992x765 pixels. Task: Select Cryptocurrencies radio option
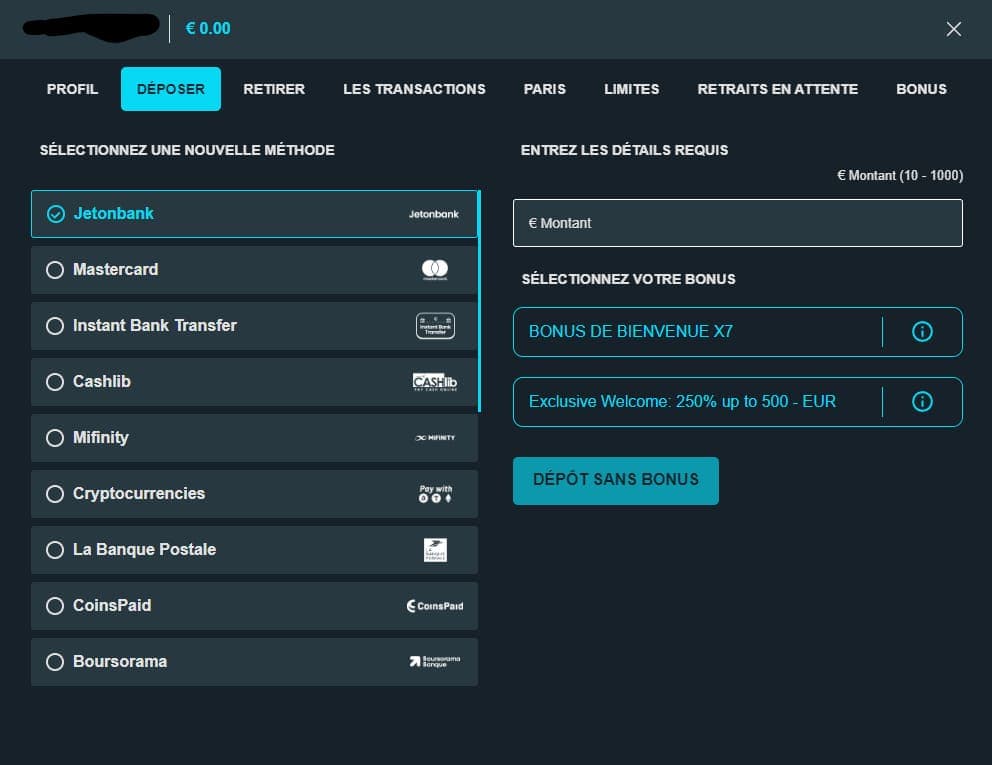(55, 494)
